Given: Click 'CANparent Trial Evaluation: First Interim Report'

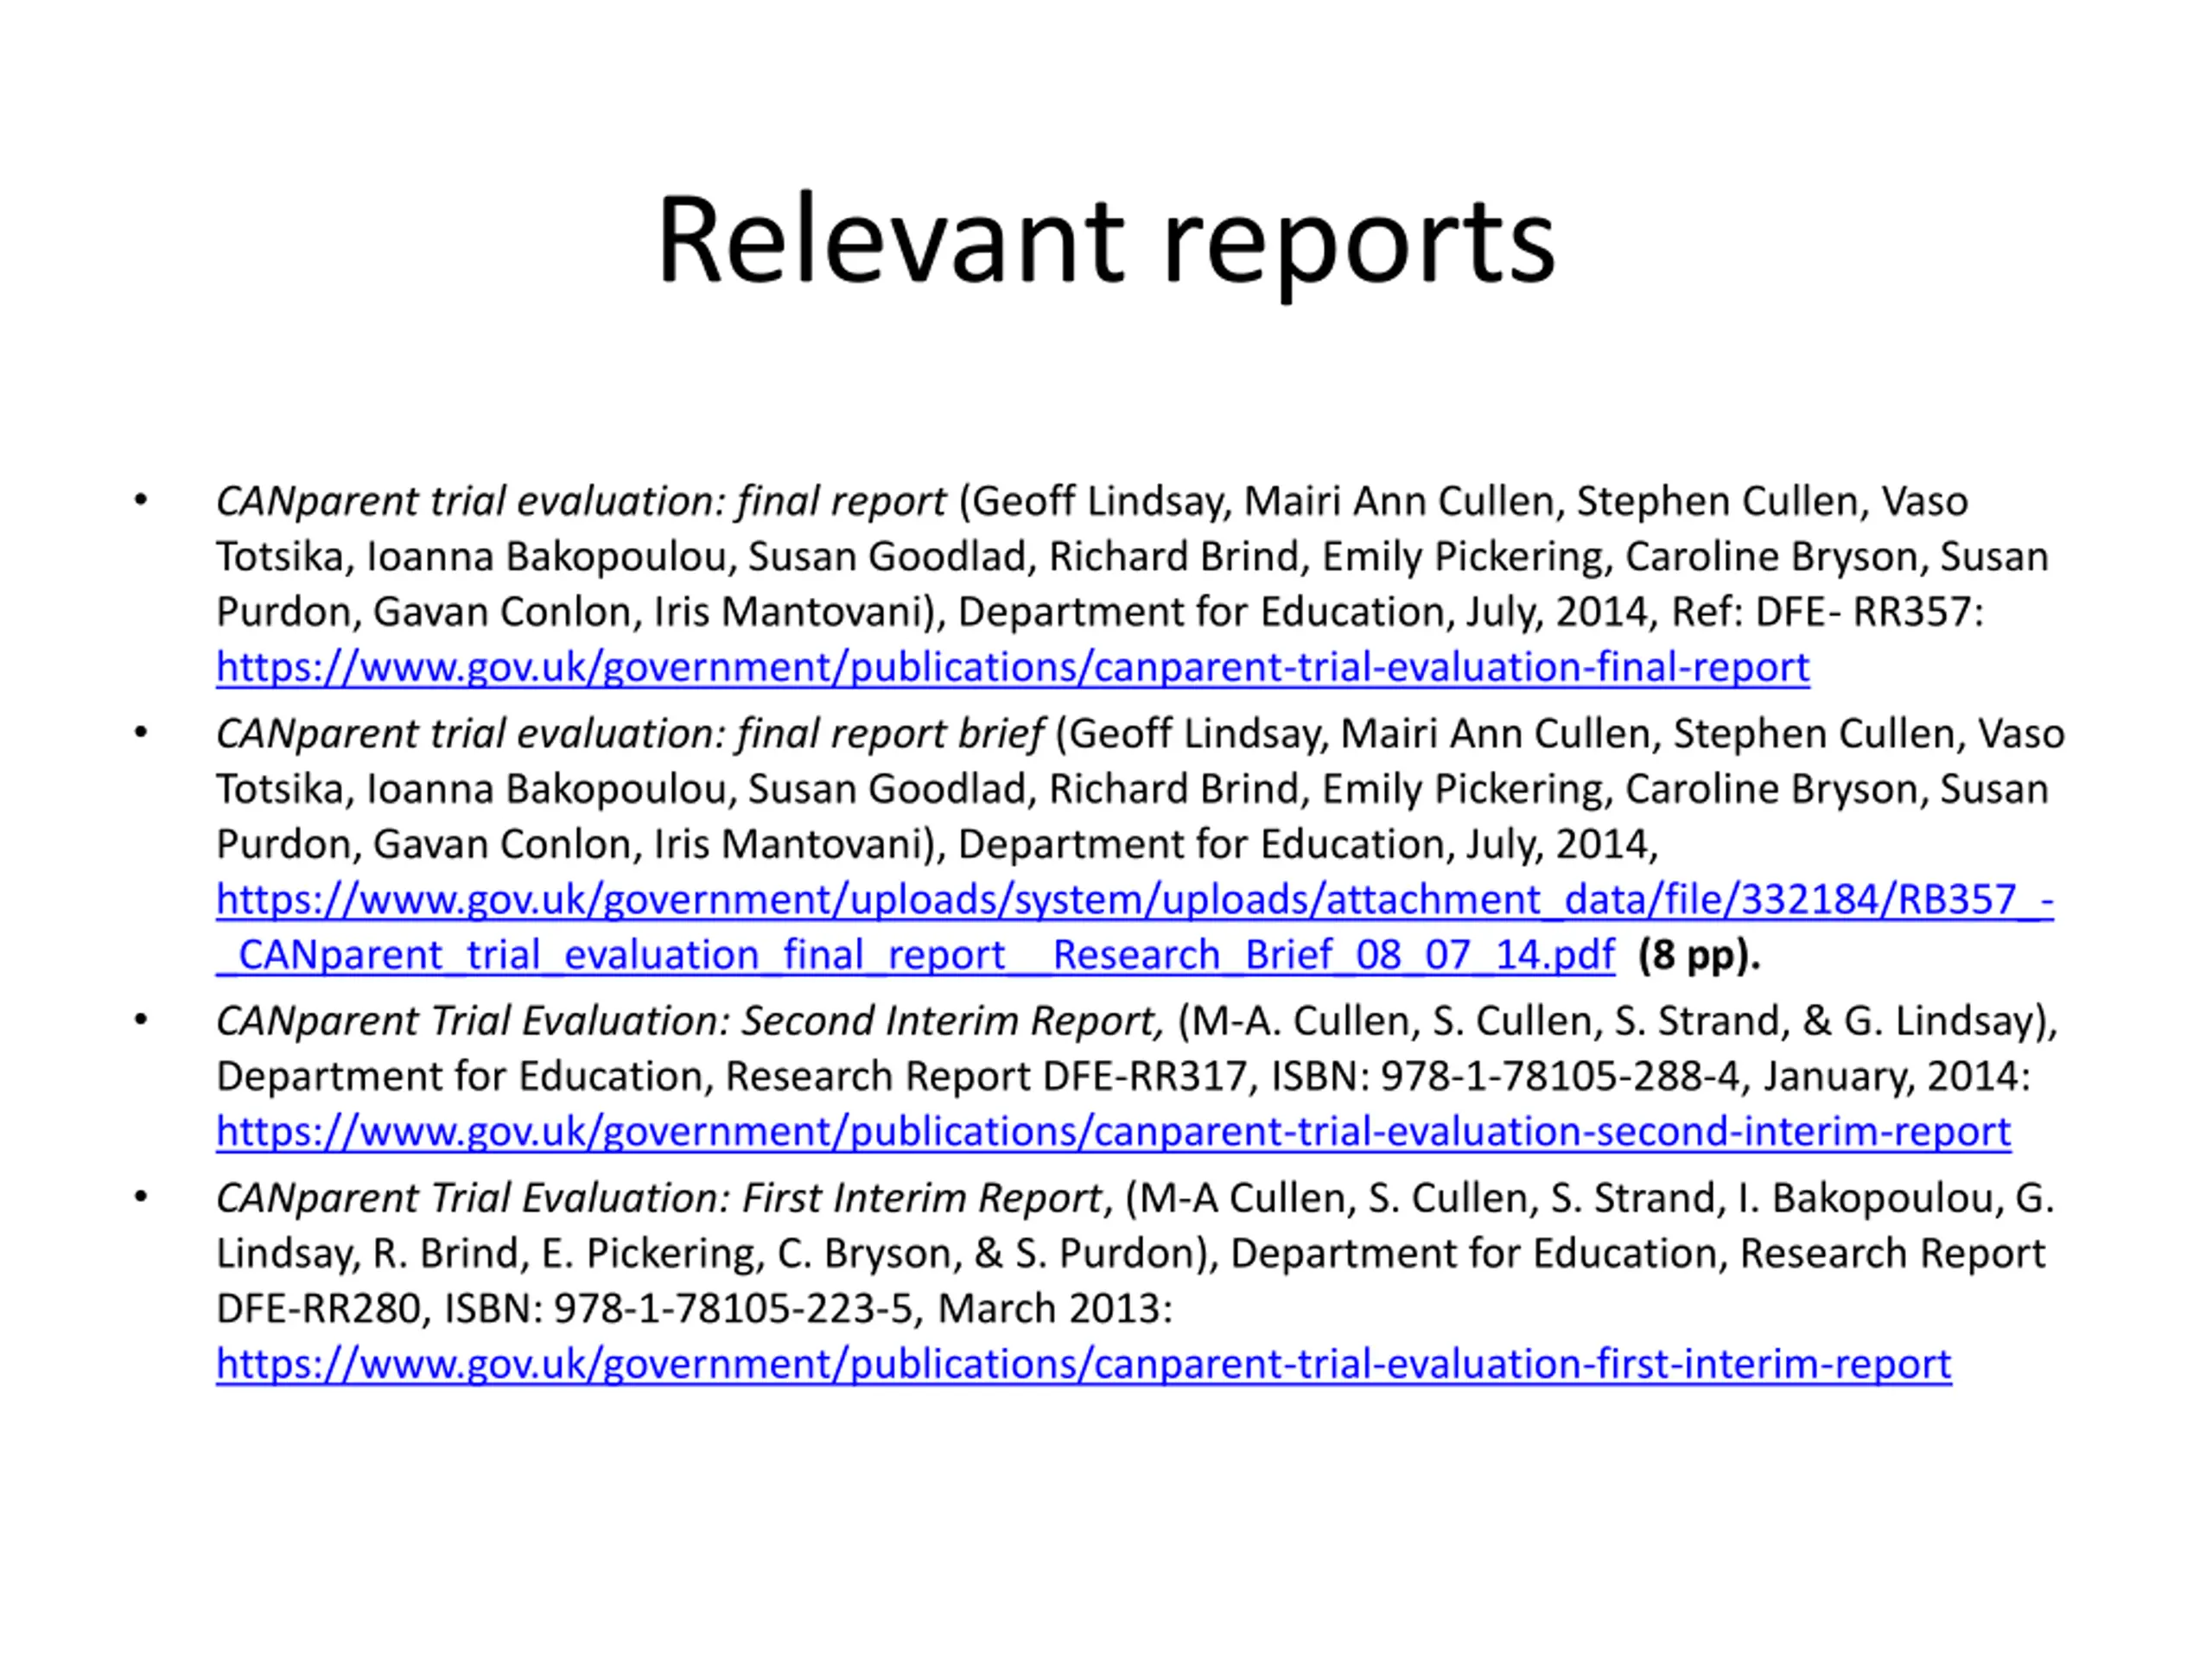Looking at the screenshot, I should coord(659,1199).
